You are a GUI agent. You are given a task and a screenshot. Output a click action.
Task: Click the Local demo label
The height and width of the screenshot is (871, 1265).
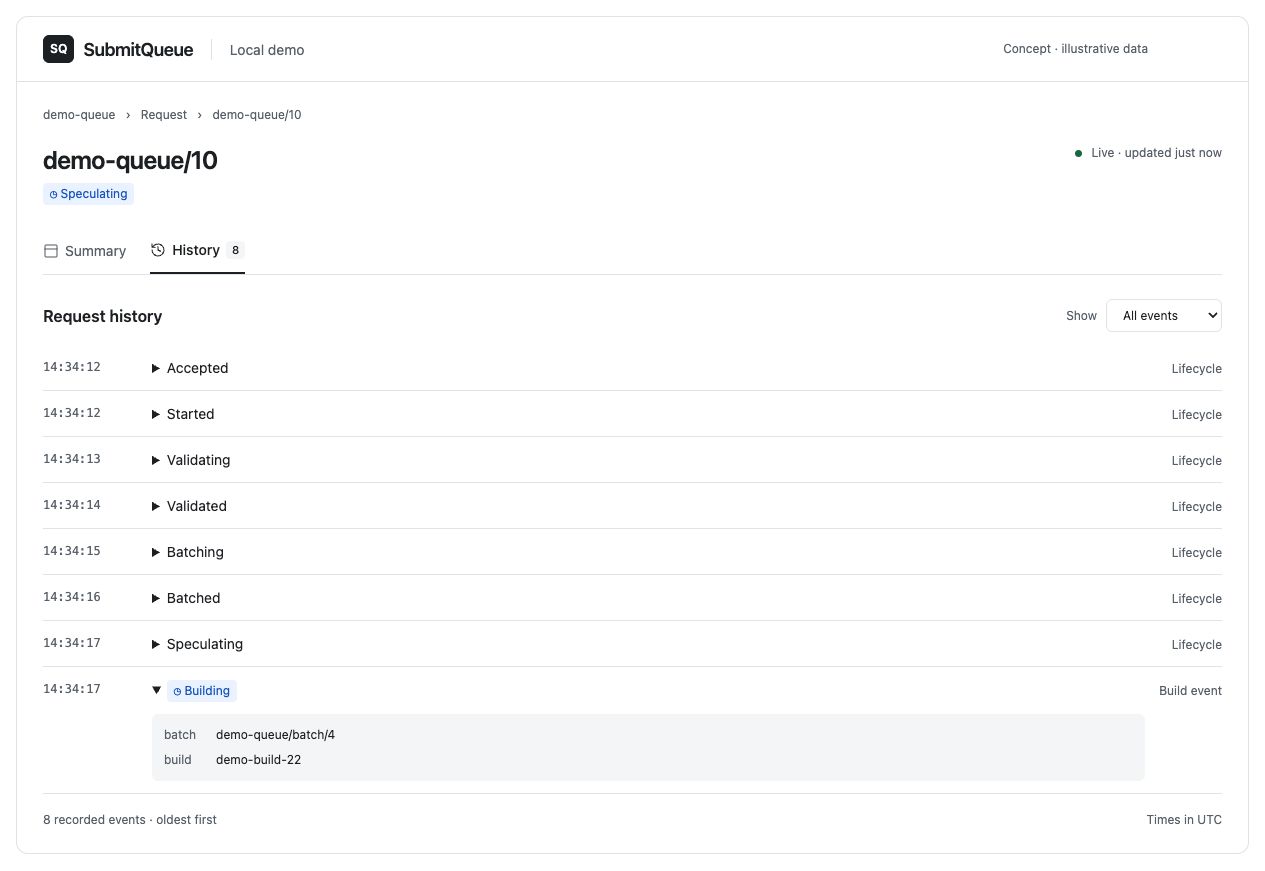coord(267,50)
